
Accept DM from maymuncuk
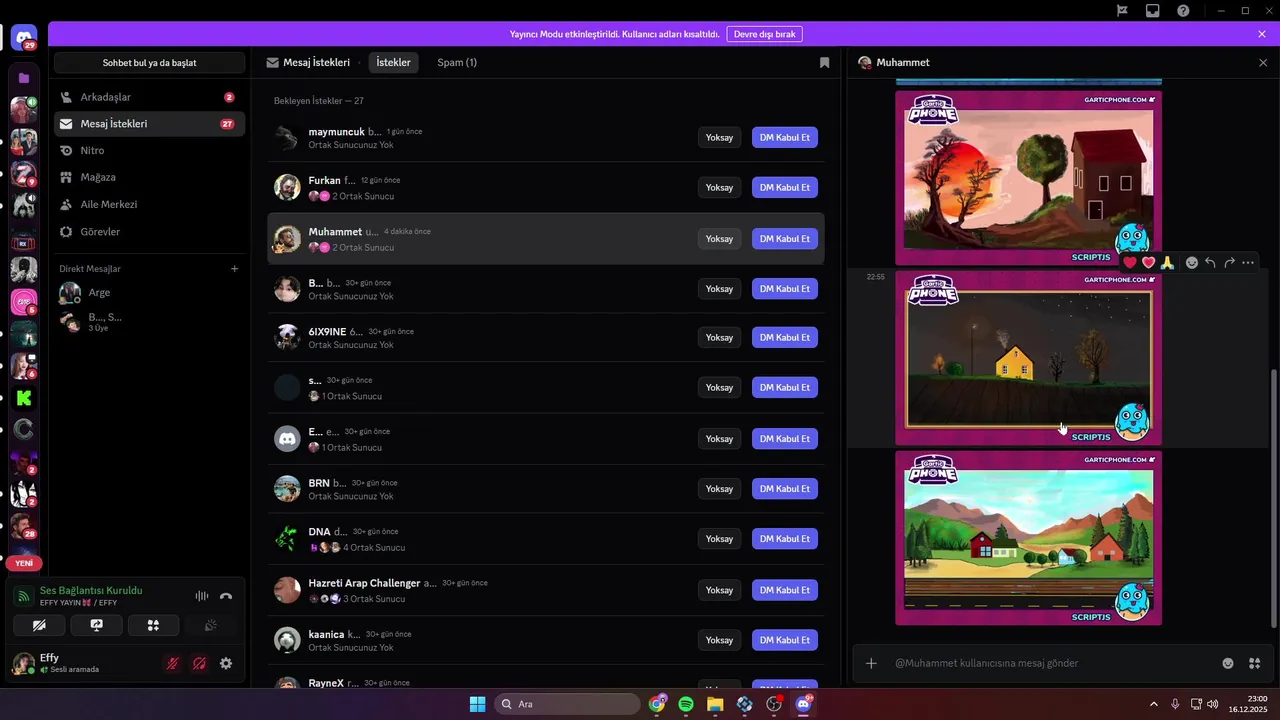[785, 138]
